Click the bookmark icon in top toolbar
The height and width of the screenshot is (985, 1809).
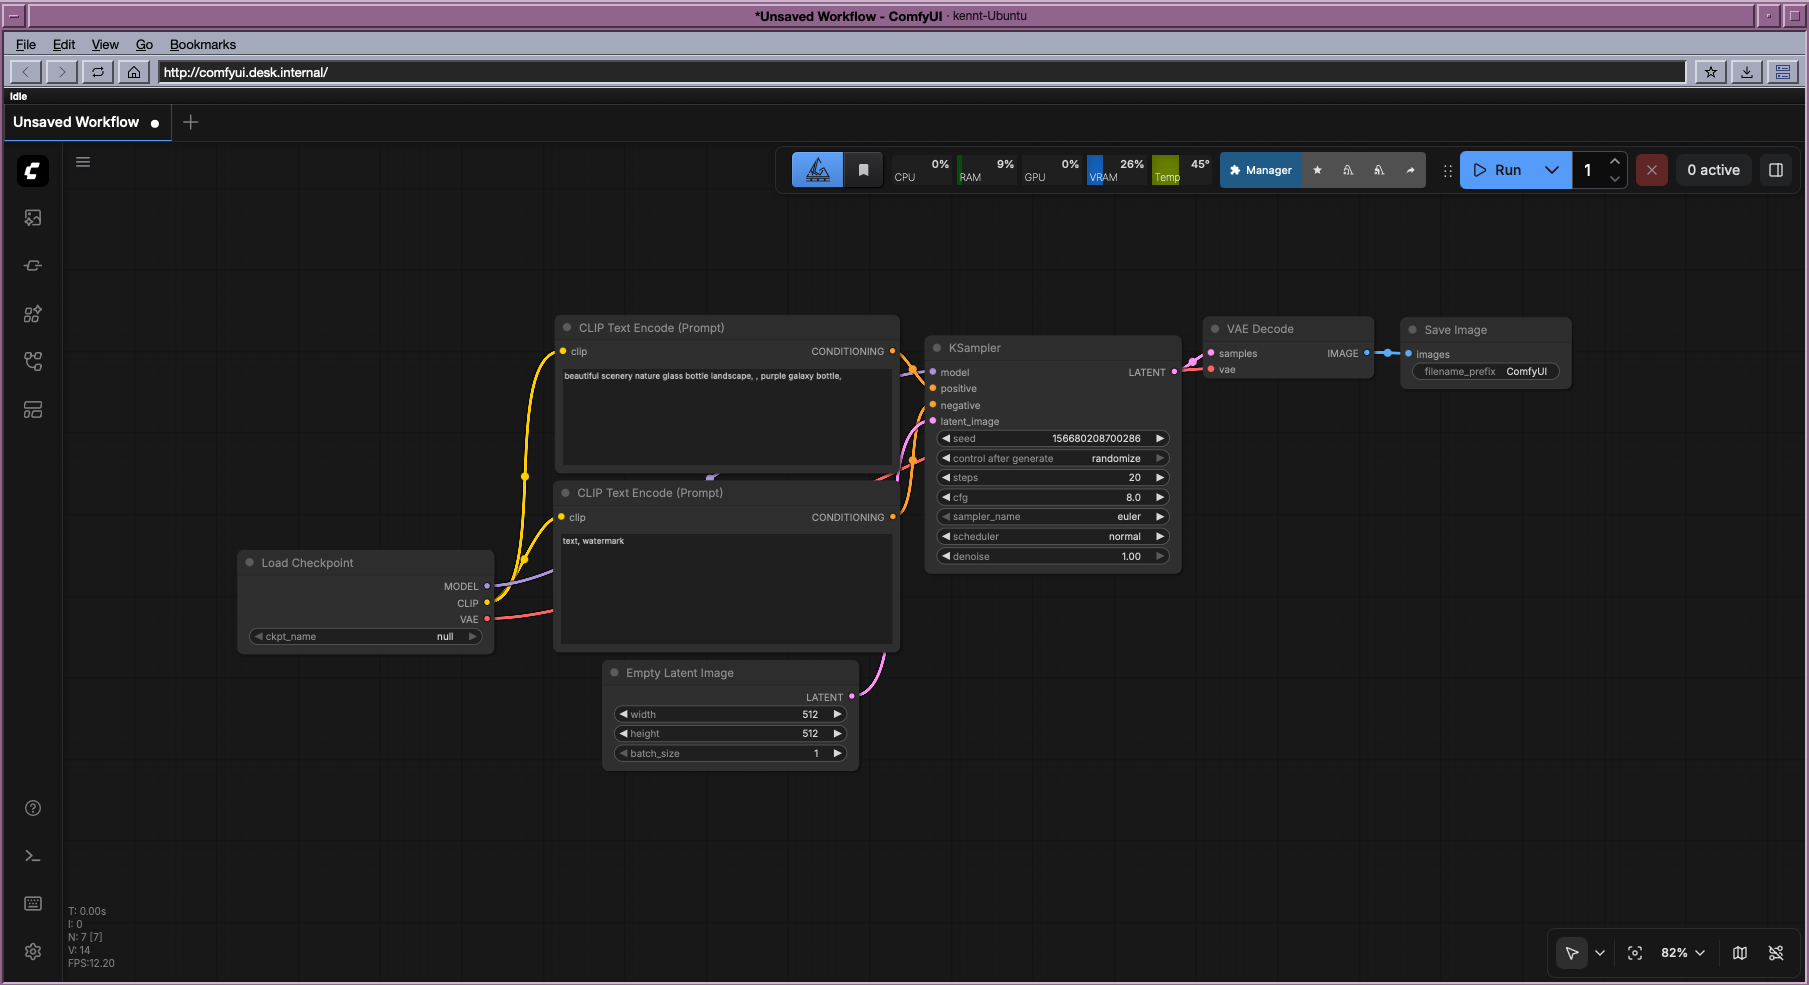click(x=864, y=170)
